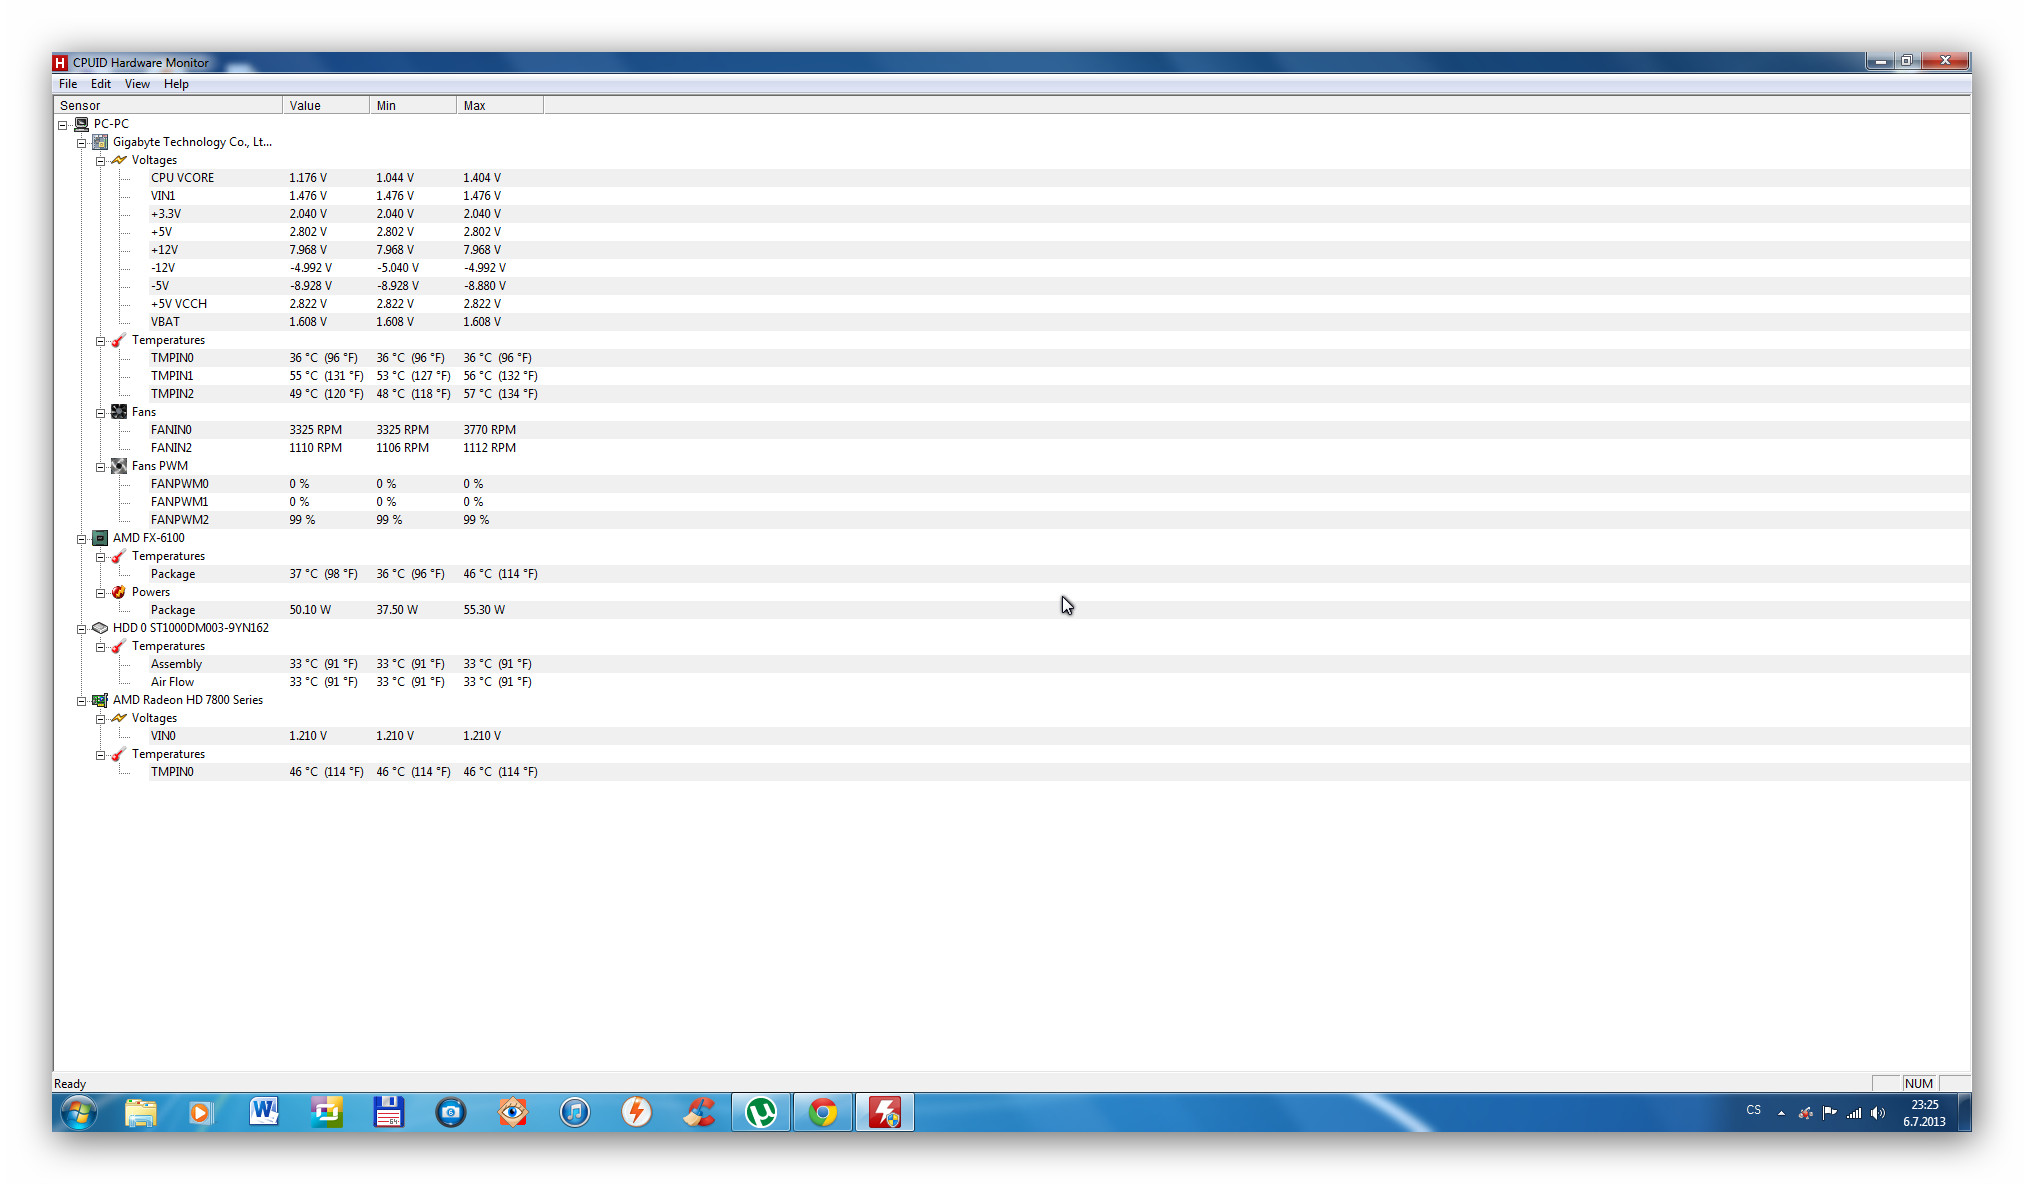Open the camera app taskbar icon
2024x1184 pixels.
pyautogui.click(x=451, y=1112)
